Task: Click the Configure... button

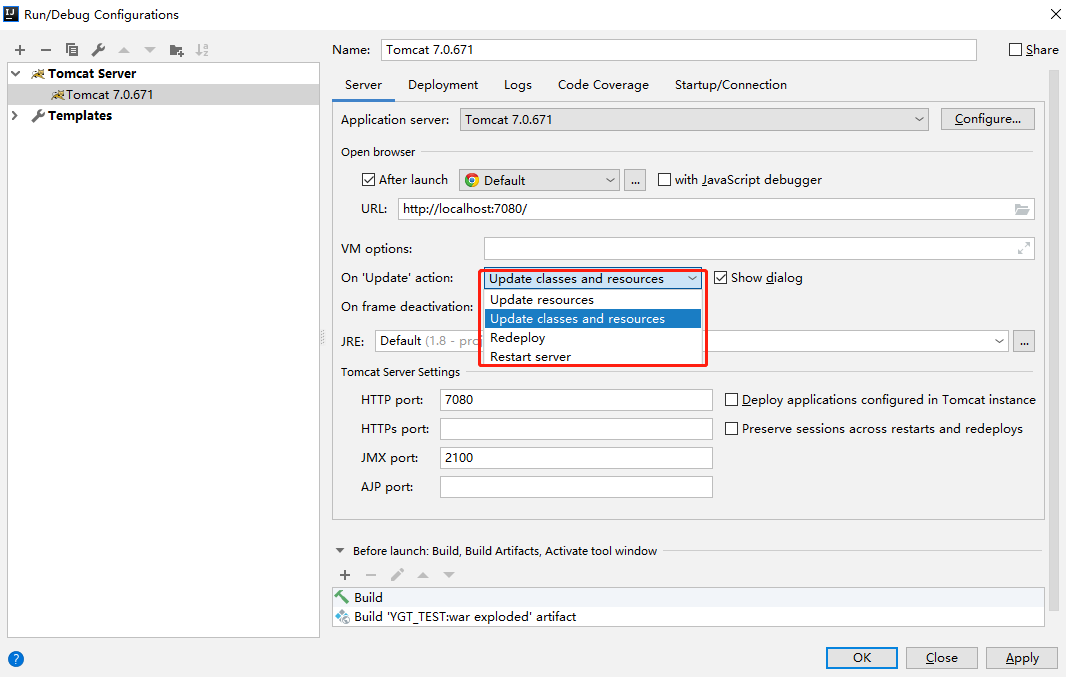Action: click(988, 119)
